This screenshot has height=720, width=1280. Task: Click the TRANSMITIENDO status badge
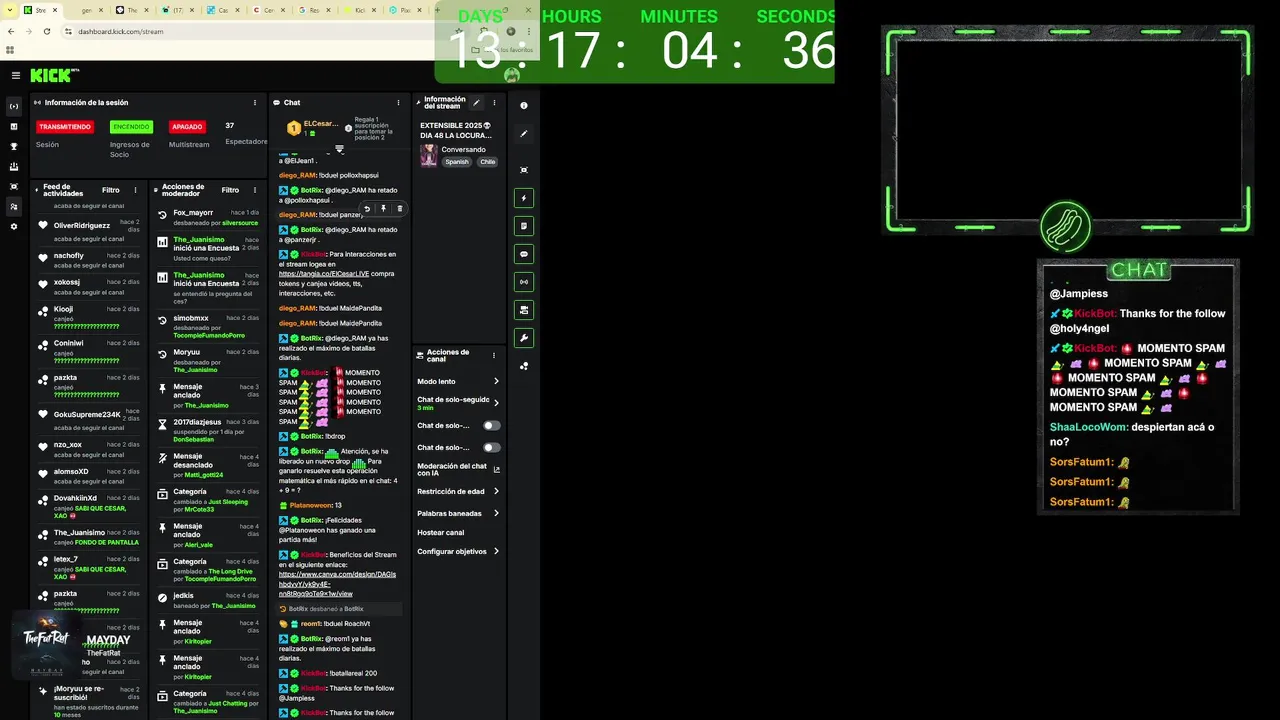click(65, 127)
